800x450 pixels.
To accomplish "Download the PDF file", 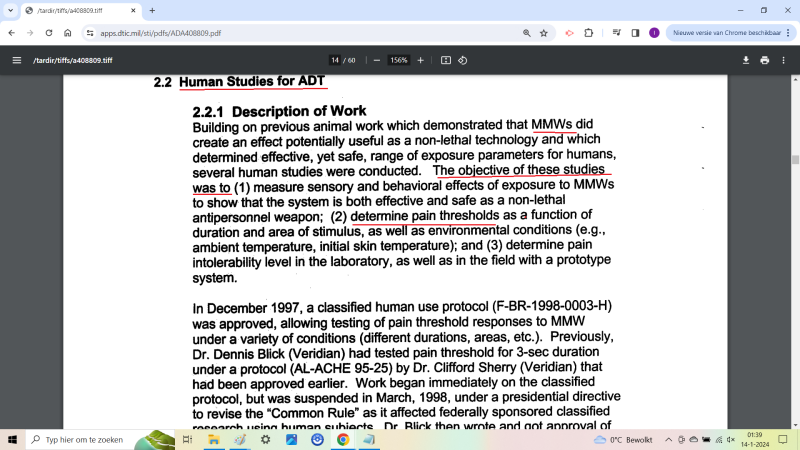I will (x=745, y=60).
